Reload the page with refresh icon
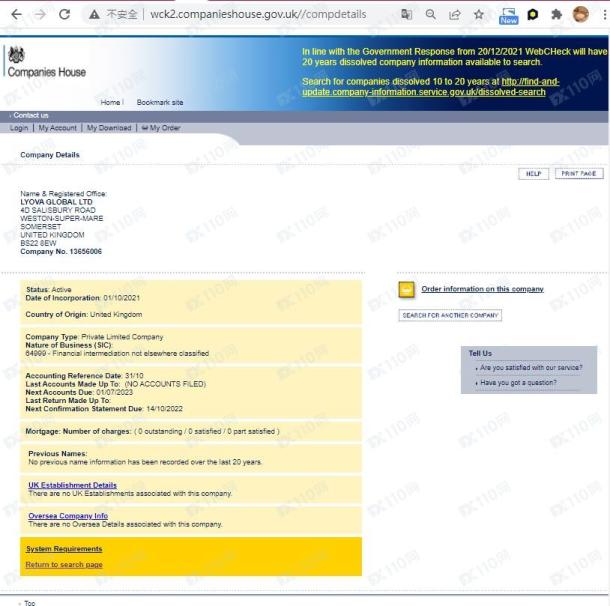 [65, 14]
